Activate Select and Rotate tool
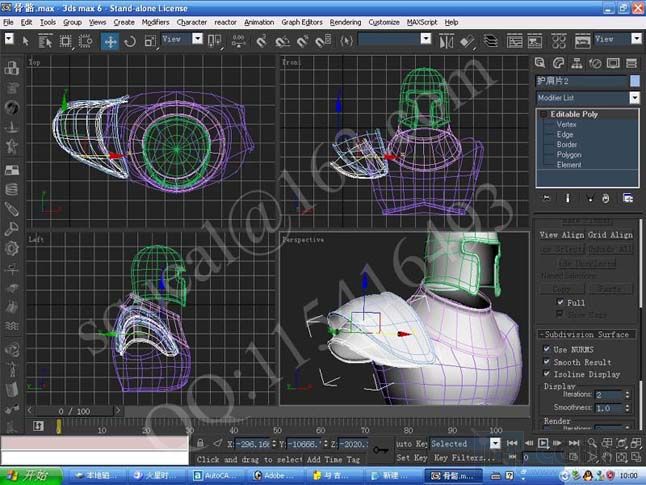The height and width of the screenshot is (485, 646). click(x=130, y=41)
